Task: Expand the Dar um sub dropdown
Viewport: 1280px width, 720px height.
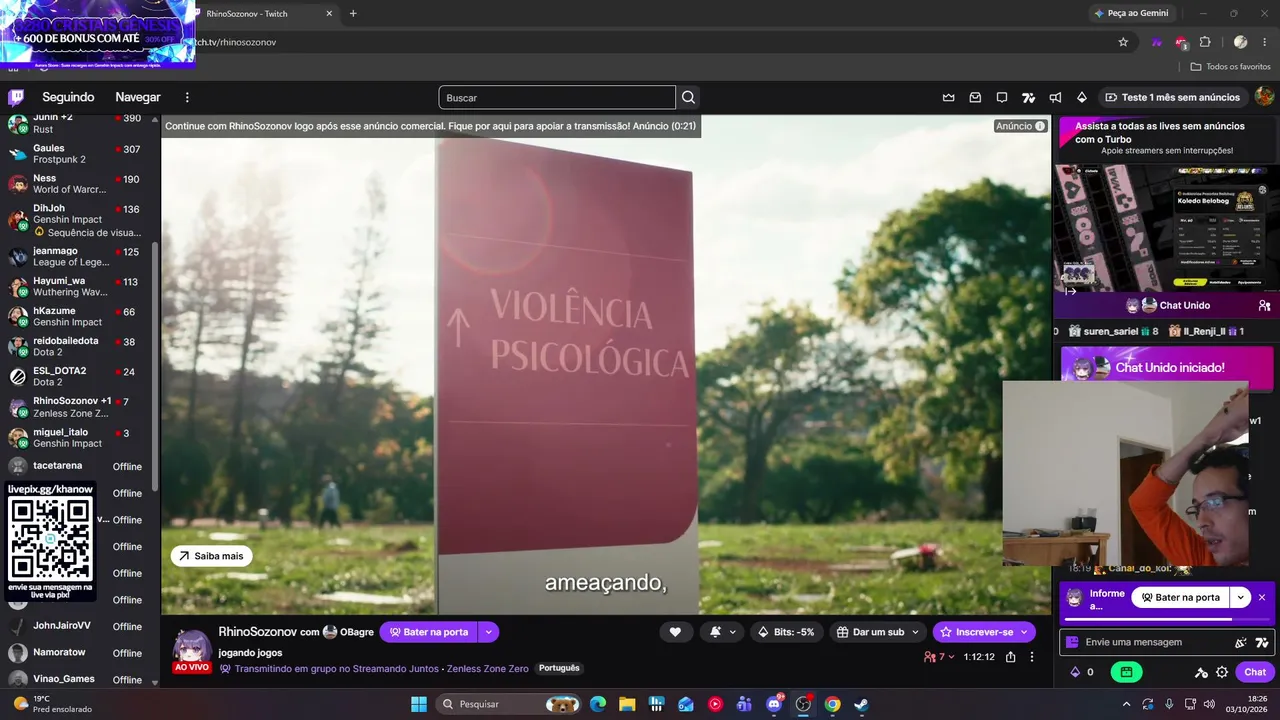Action: [x=914, y=632]
